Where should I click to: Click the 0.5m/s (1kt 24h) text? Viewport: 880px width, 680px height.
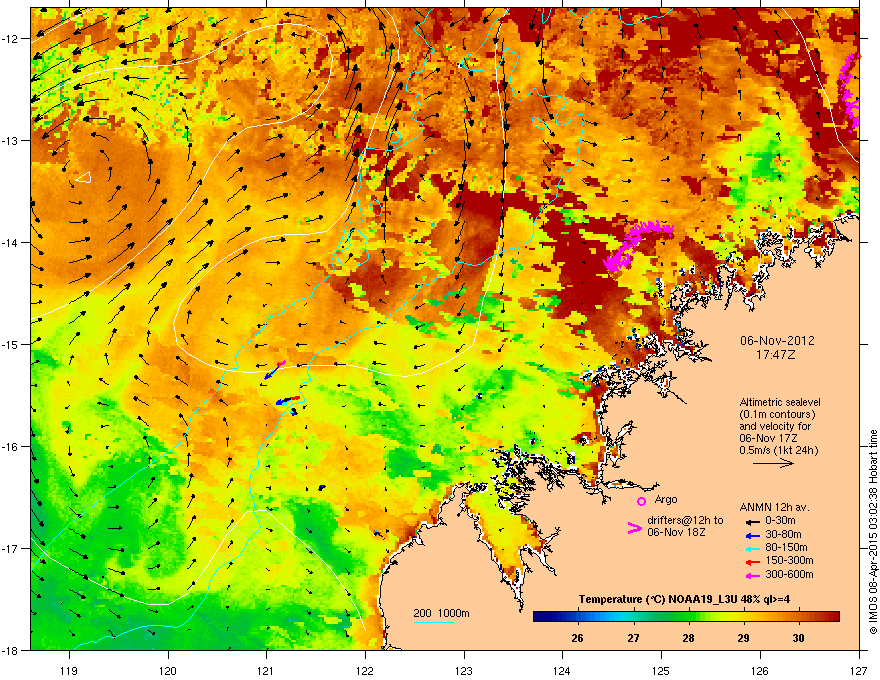778,451
